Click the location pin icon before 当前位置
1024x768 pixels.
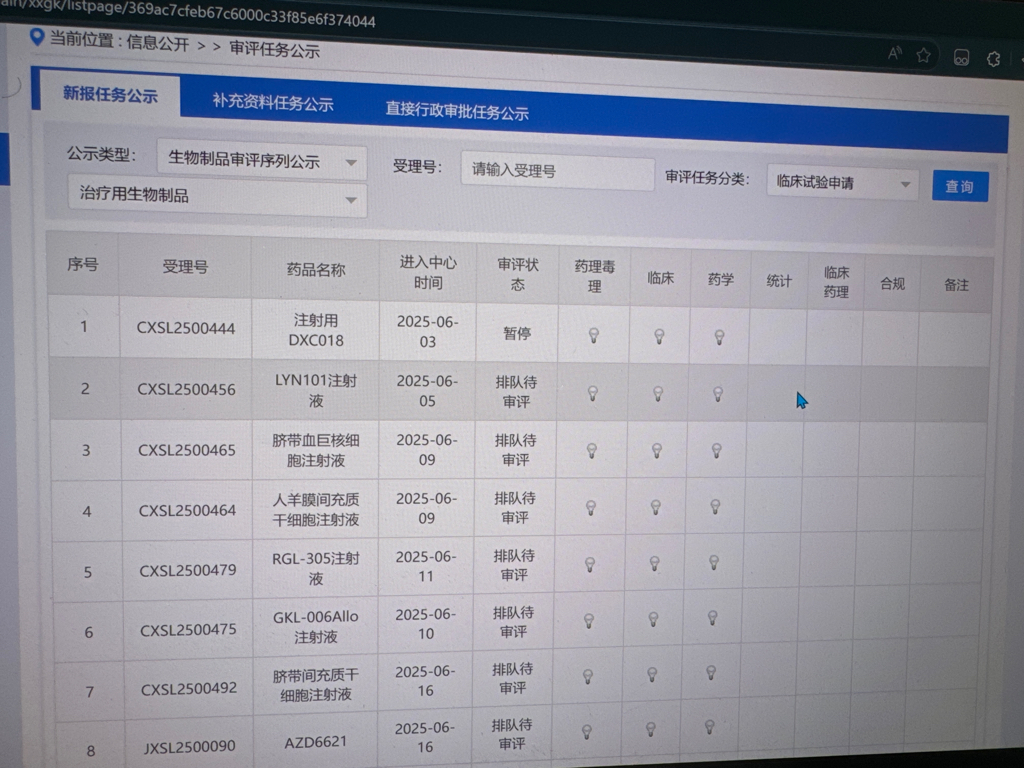[x=37, y=37]
